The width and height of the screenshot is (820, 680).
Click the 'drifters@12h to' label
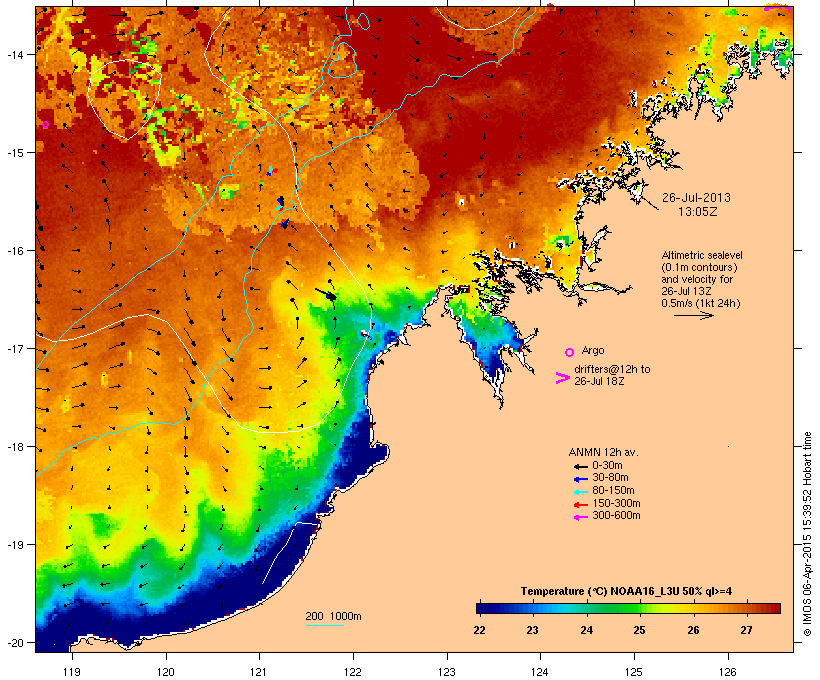click(612, 369)
